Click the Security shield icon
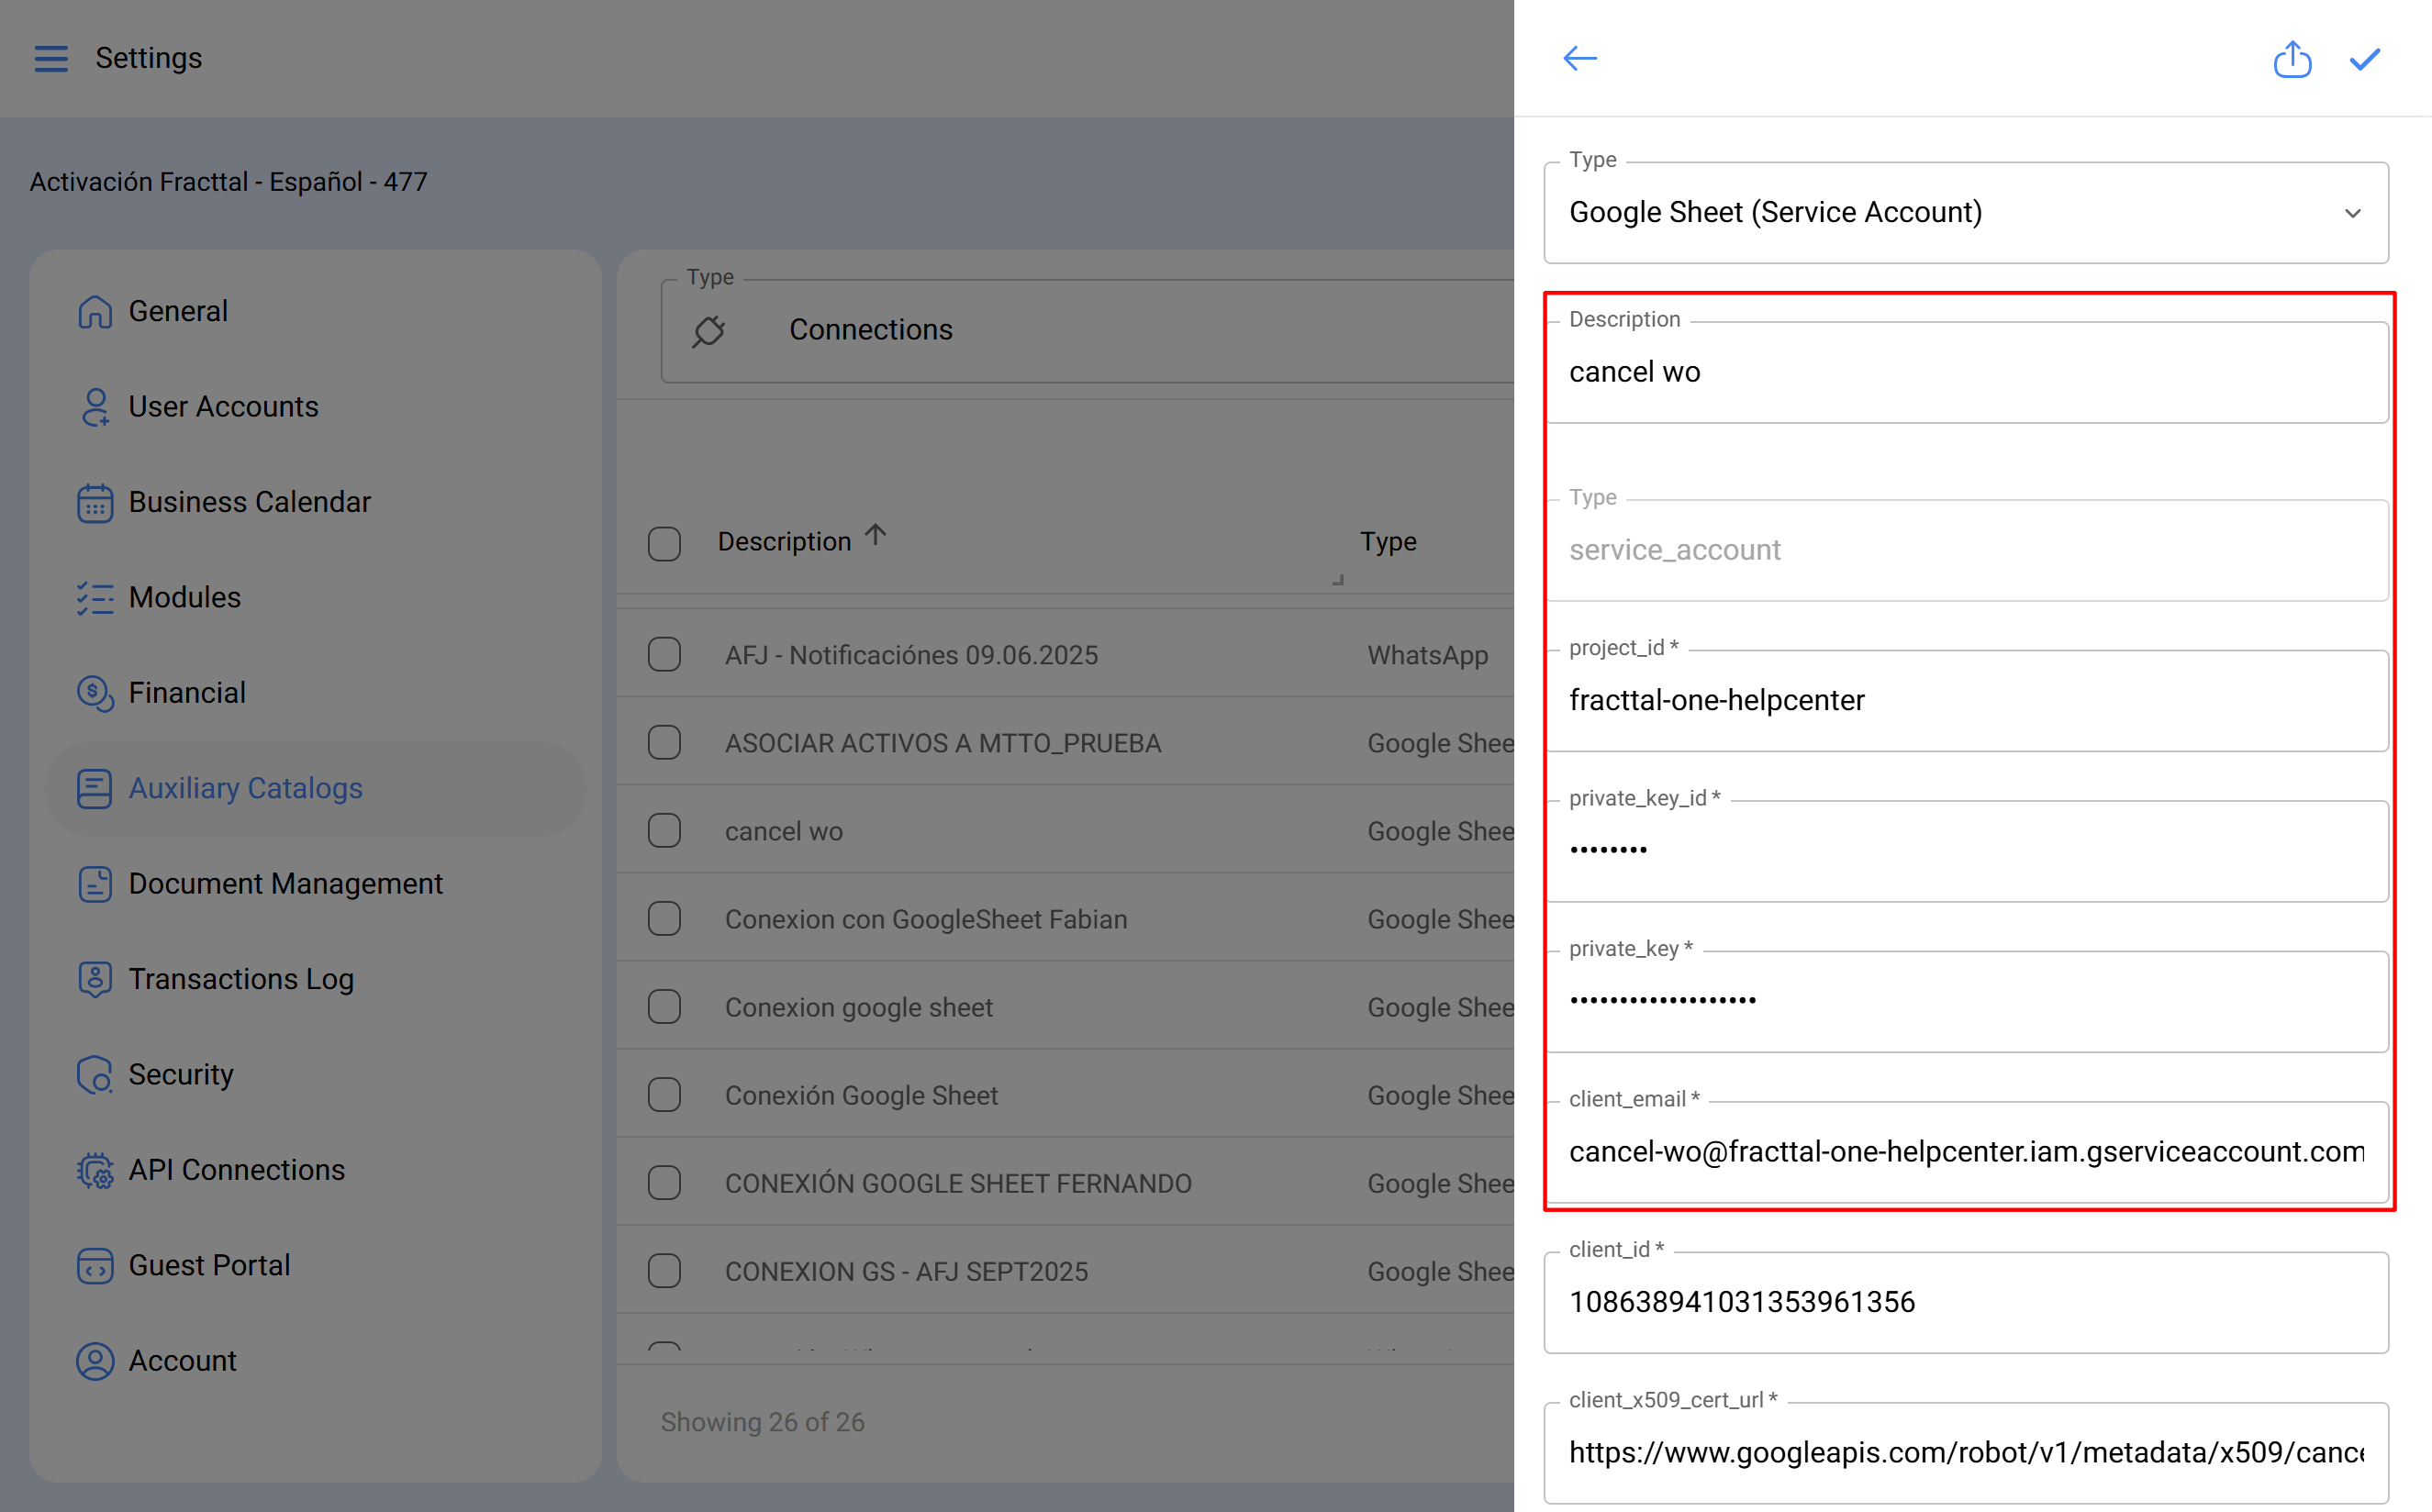 (x=95, y=1075)
